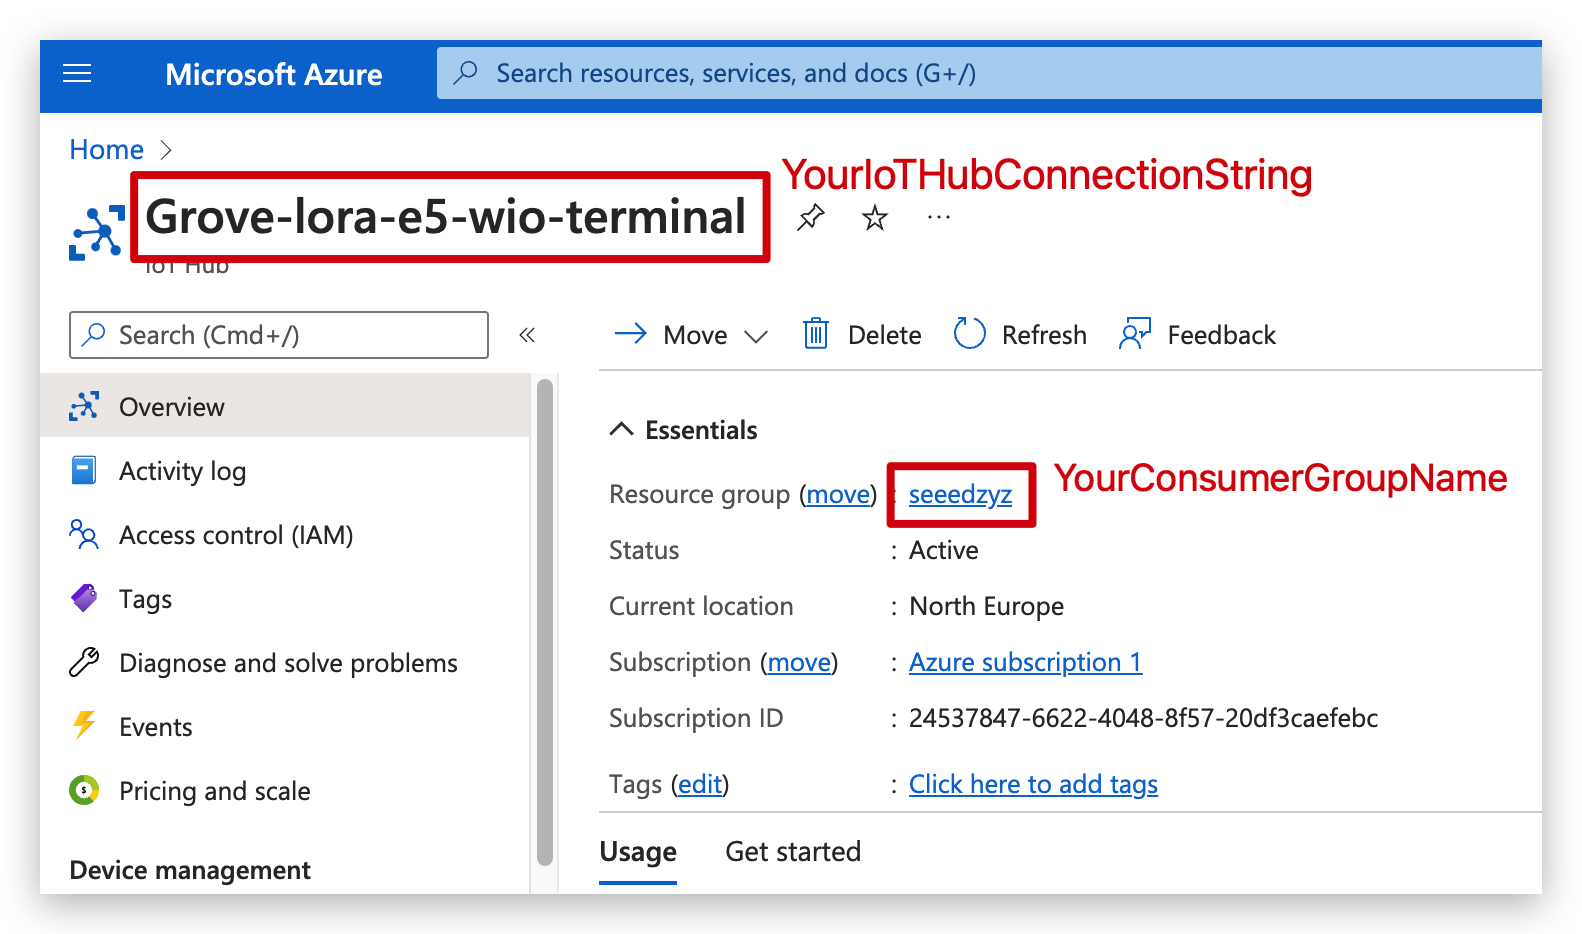The height and width of the screenshot is (934, 1582).
Task: Click move link next to Subscription
Action: click(799, 662)
